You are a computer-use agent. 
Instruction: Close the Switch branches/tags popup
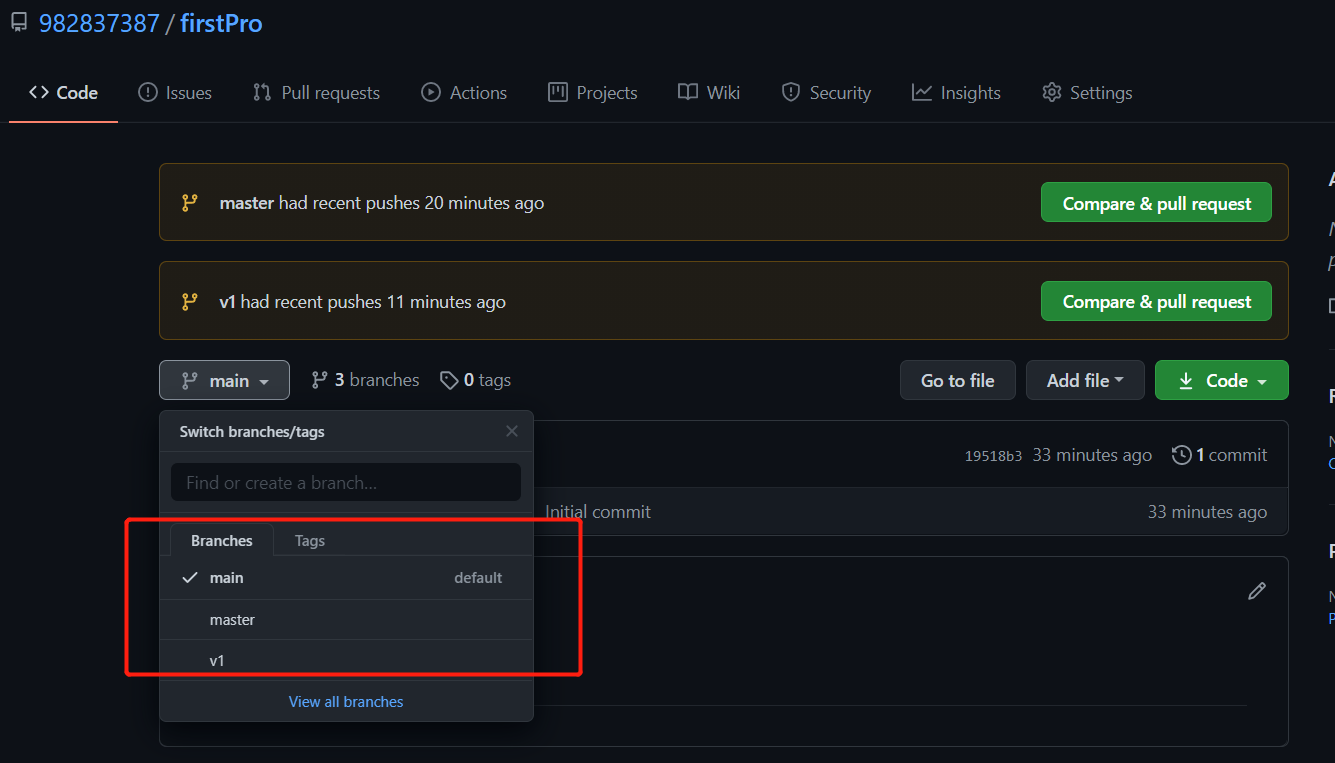[512, 432]
